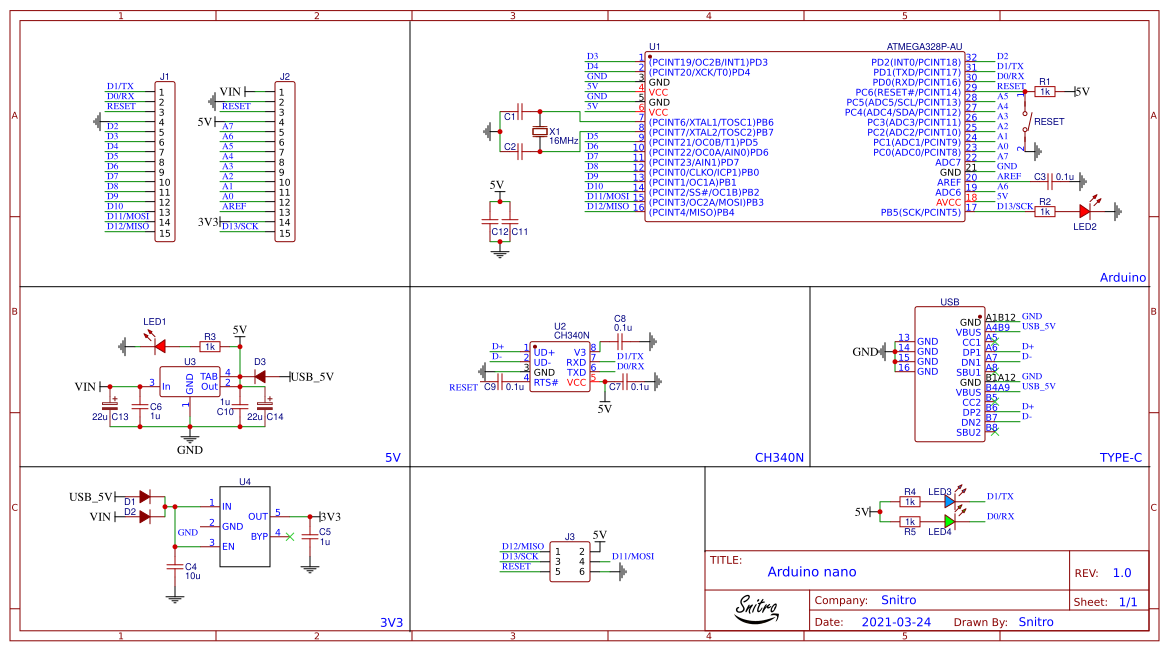Select the green LED4 symbol

(x=949, y=521)
